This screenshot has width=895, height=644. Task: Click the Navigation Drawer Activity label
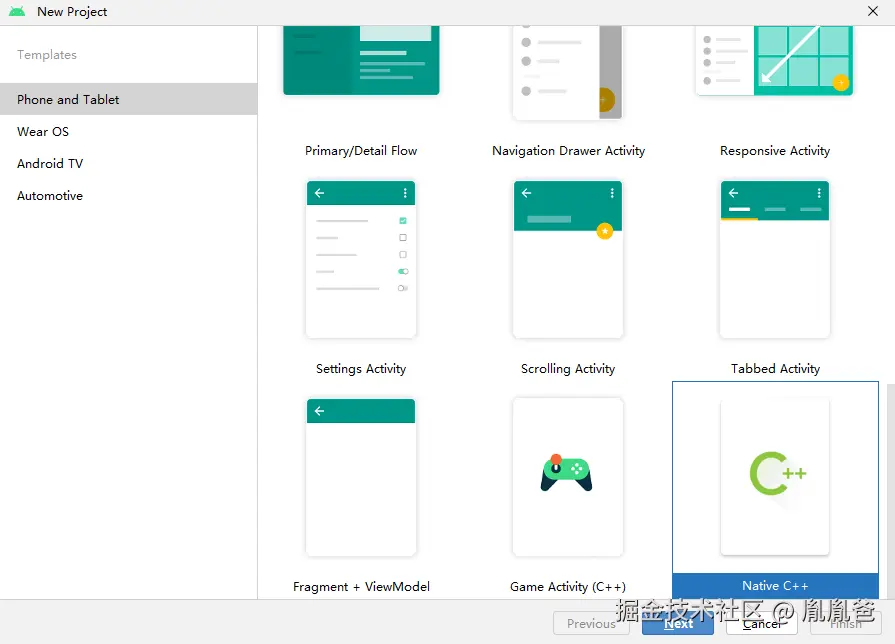coord(569,151)
